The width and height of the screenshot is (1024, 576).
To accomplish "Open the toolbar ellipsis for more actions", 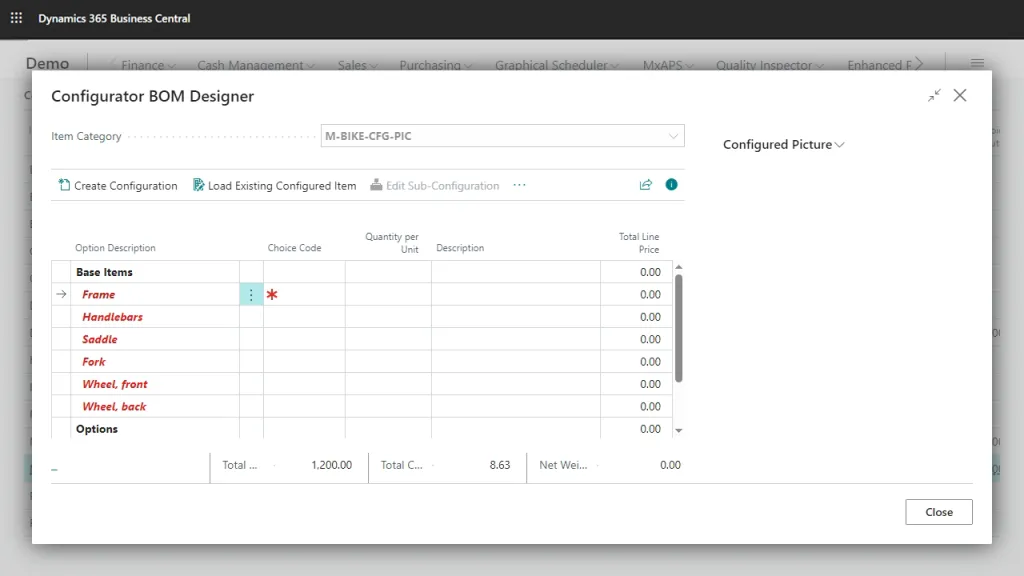I will (x=519, y=185).
